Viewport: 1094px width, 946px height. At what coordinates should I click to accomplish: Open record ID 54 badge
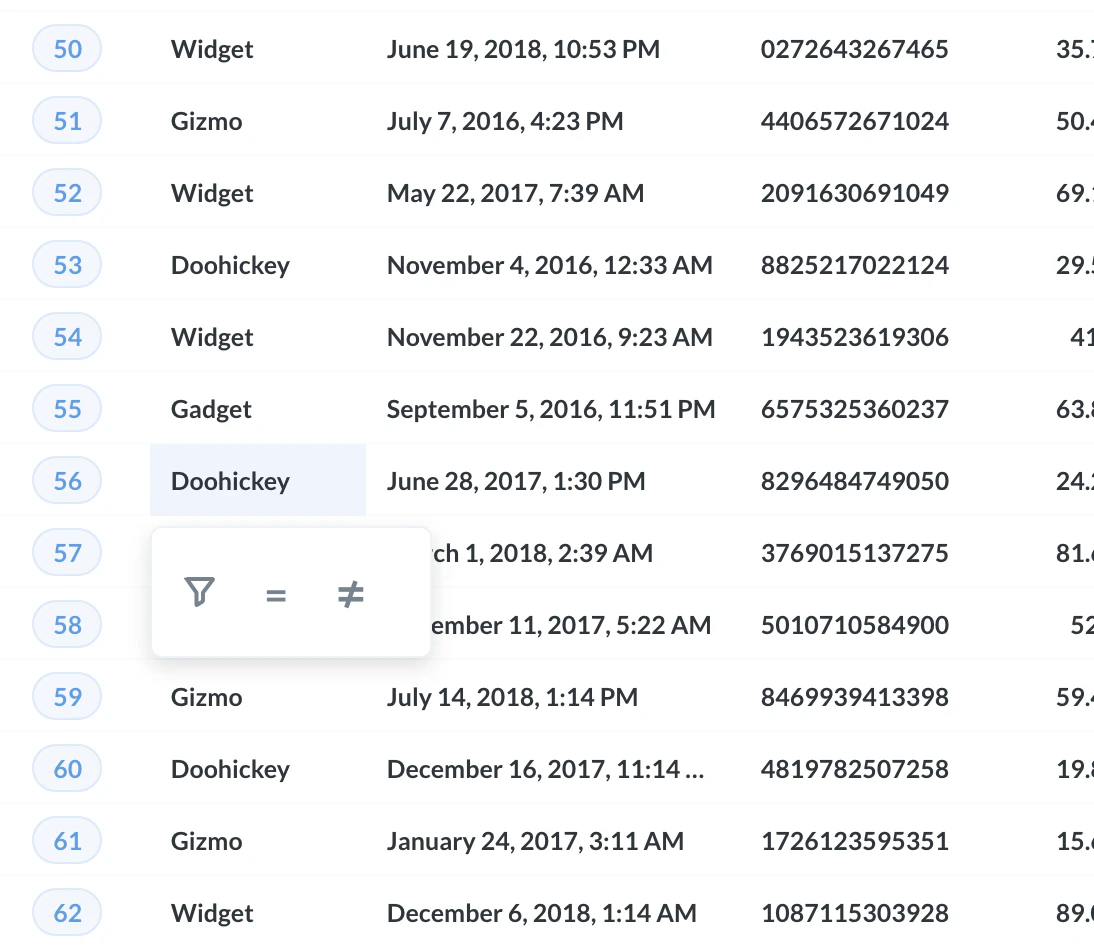pos(67,337)
